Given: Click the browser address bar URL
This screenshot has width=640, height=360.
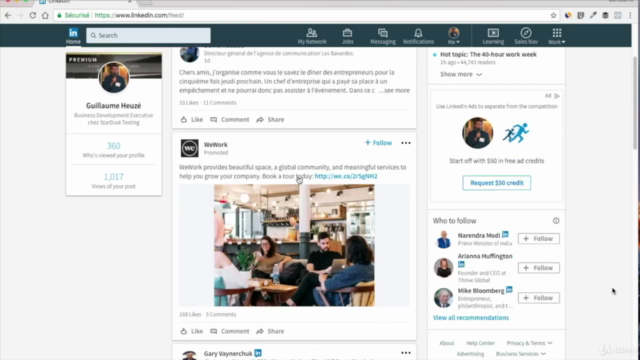Looking at the screenshot, I should click(x=139, y=16).
